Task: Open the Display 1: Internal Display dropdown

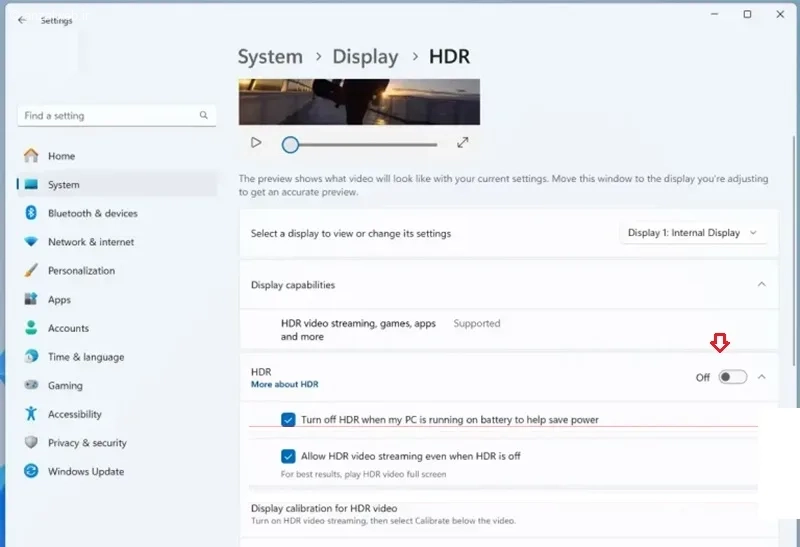Action: pyautogui.click(x=693, y=233)
